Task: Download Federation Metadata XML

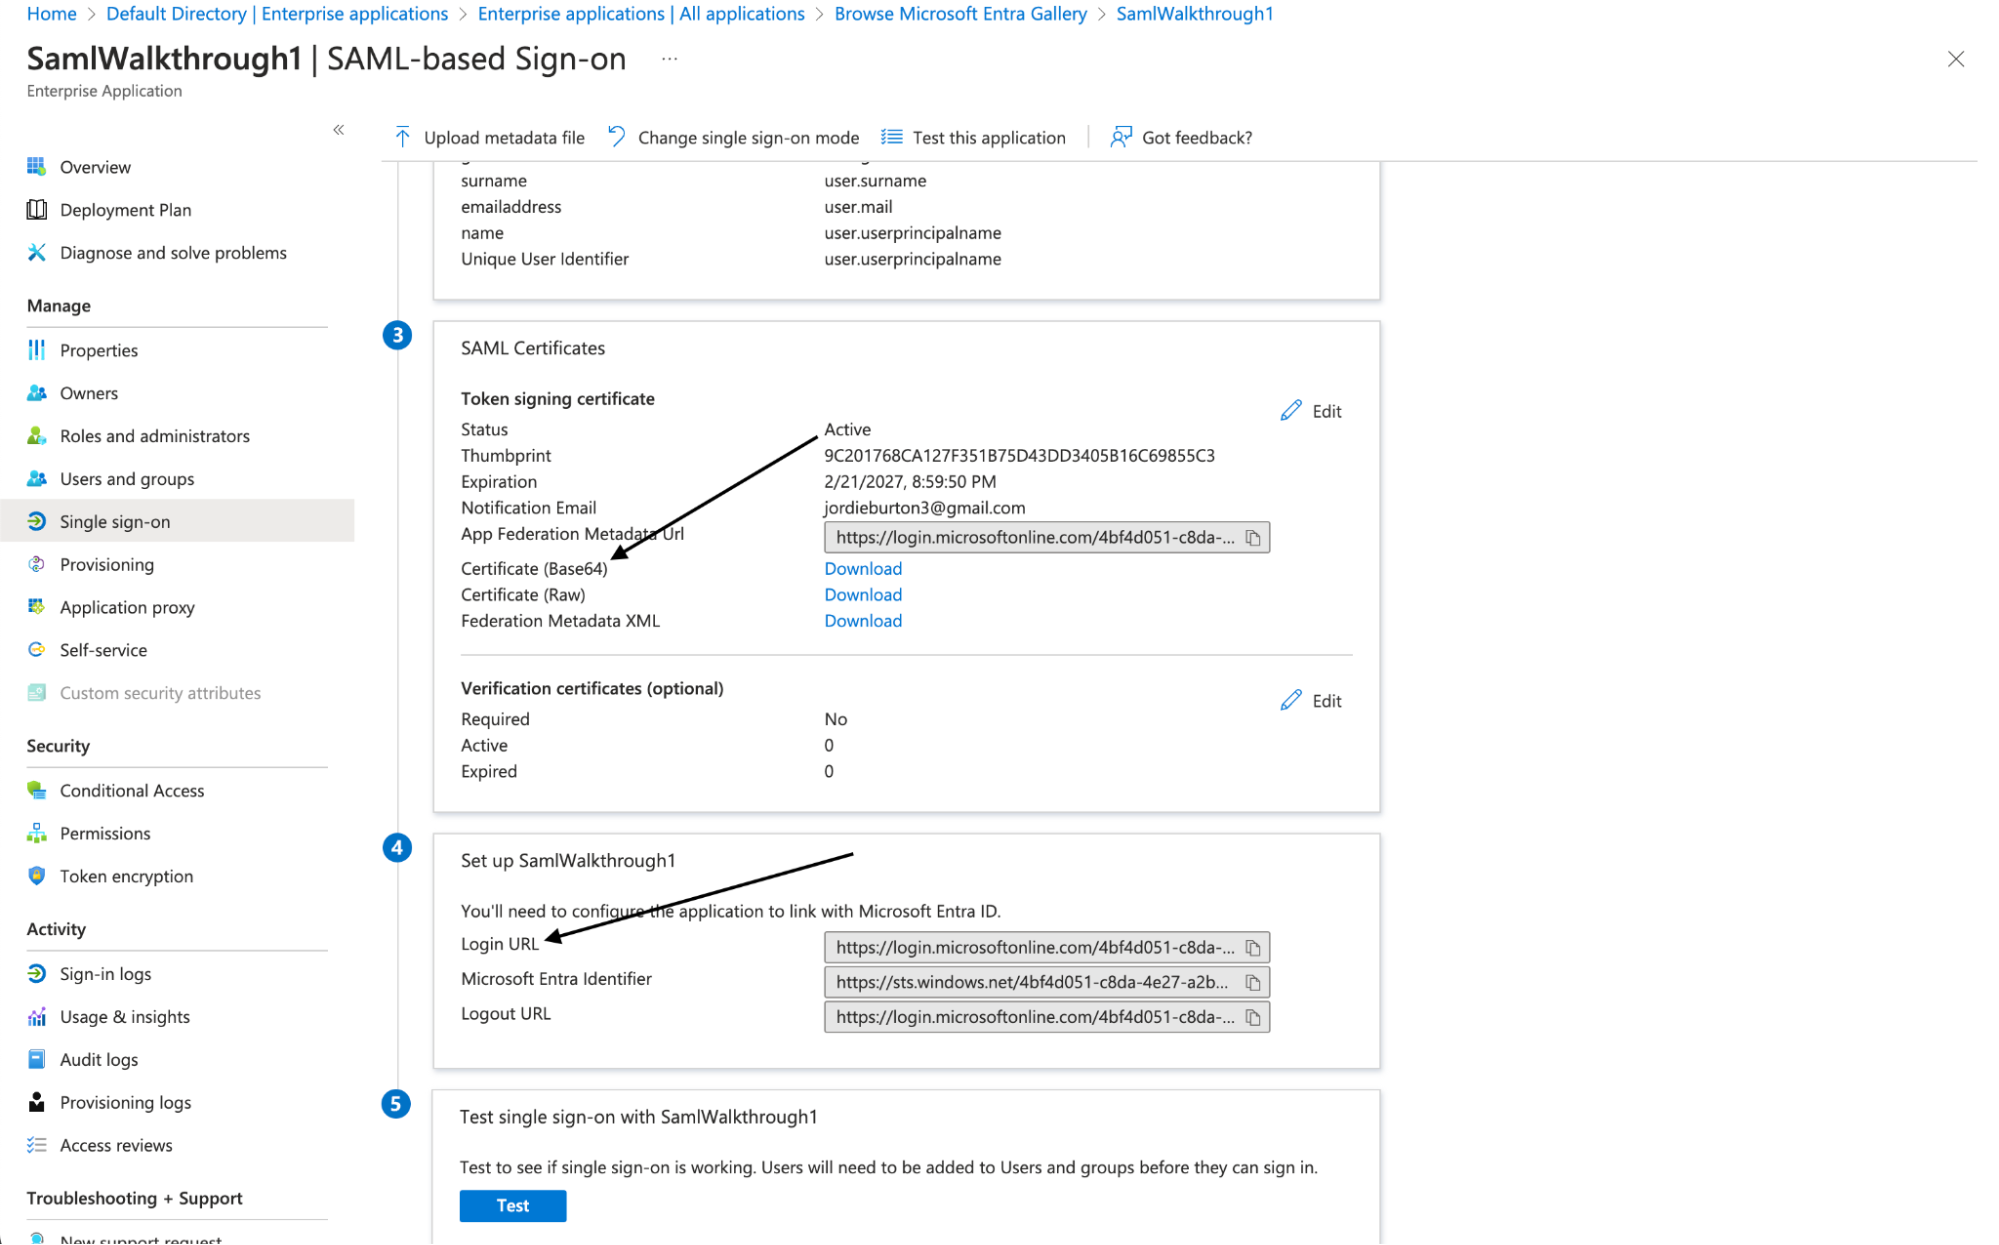Action: 863,621
